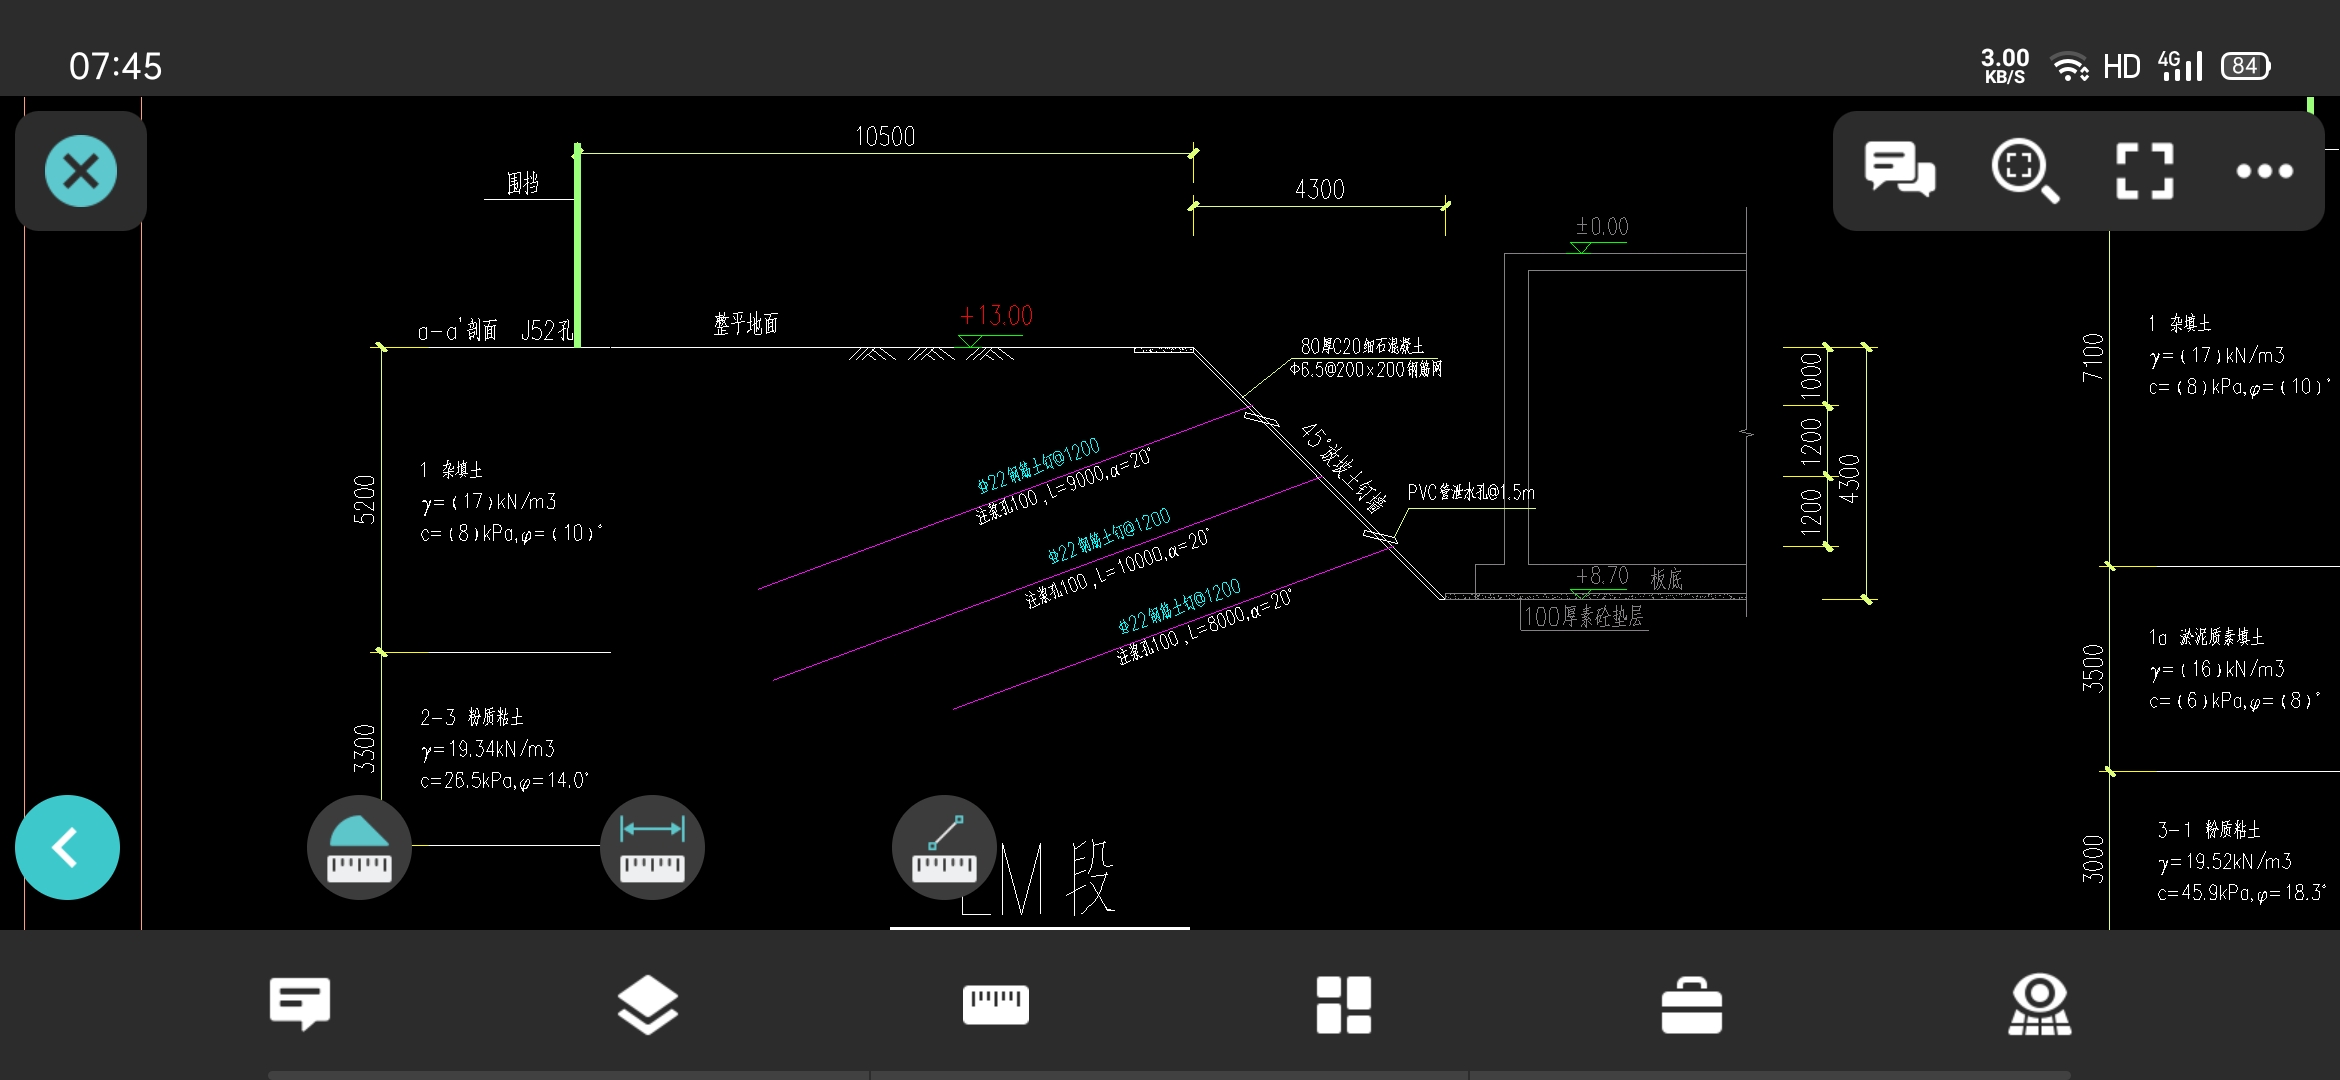The width and height of the screenshot is (2340, 1080).
Task: Tap the ±0.00 elevation marker
Action: point(1602,227)
